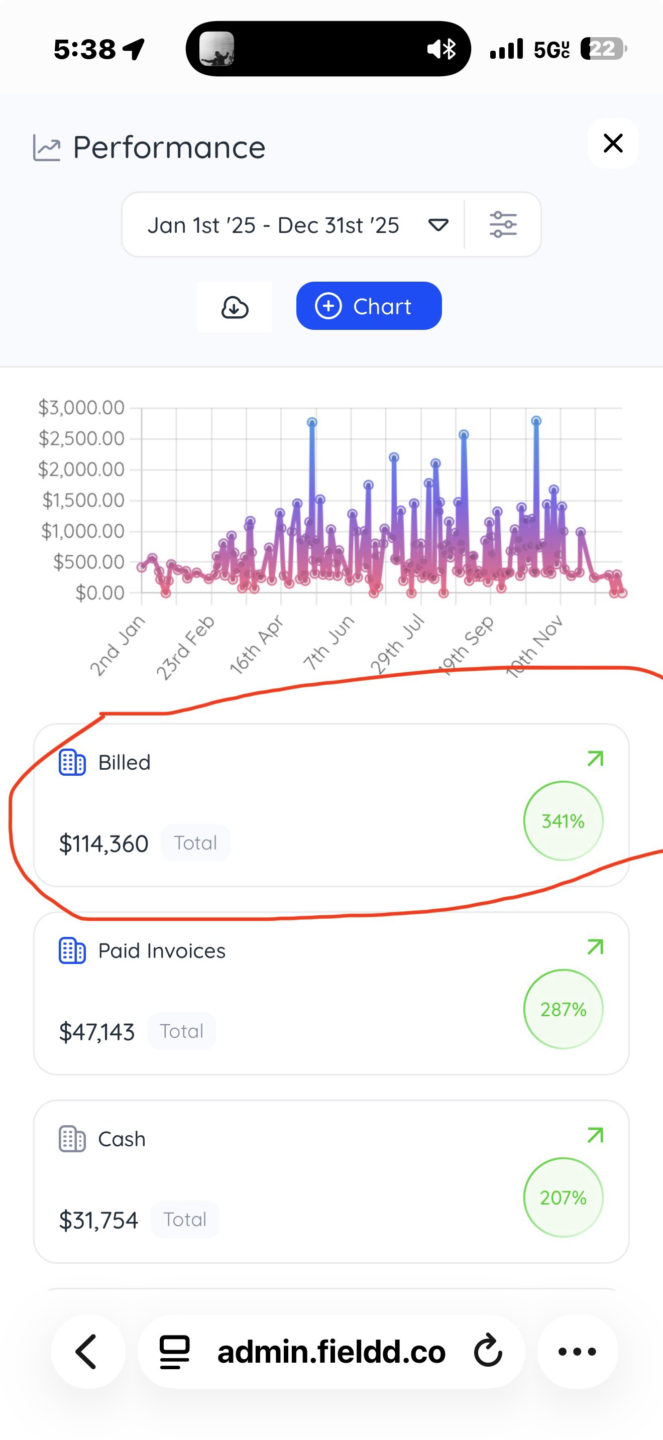This screenshot has width=663, height=1440.
Task: Click the Cash building icon
Action: pyautogui.click(x=72, y=1138)
